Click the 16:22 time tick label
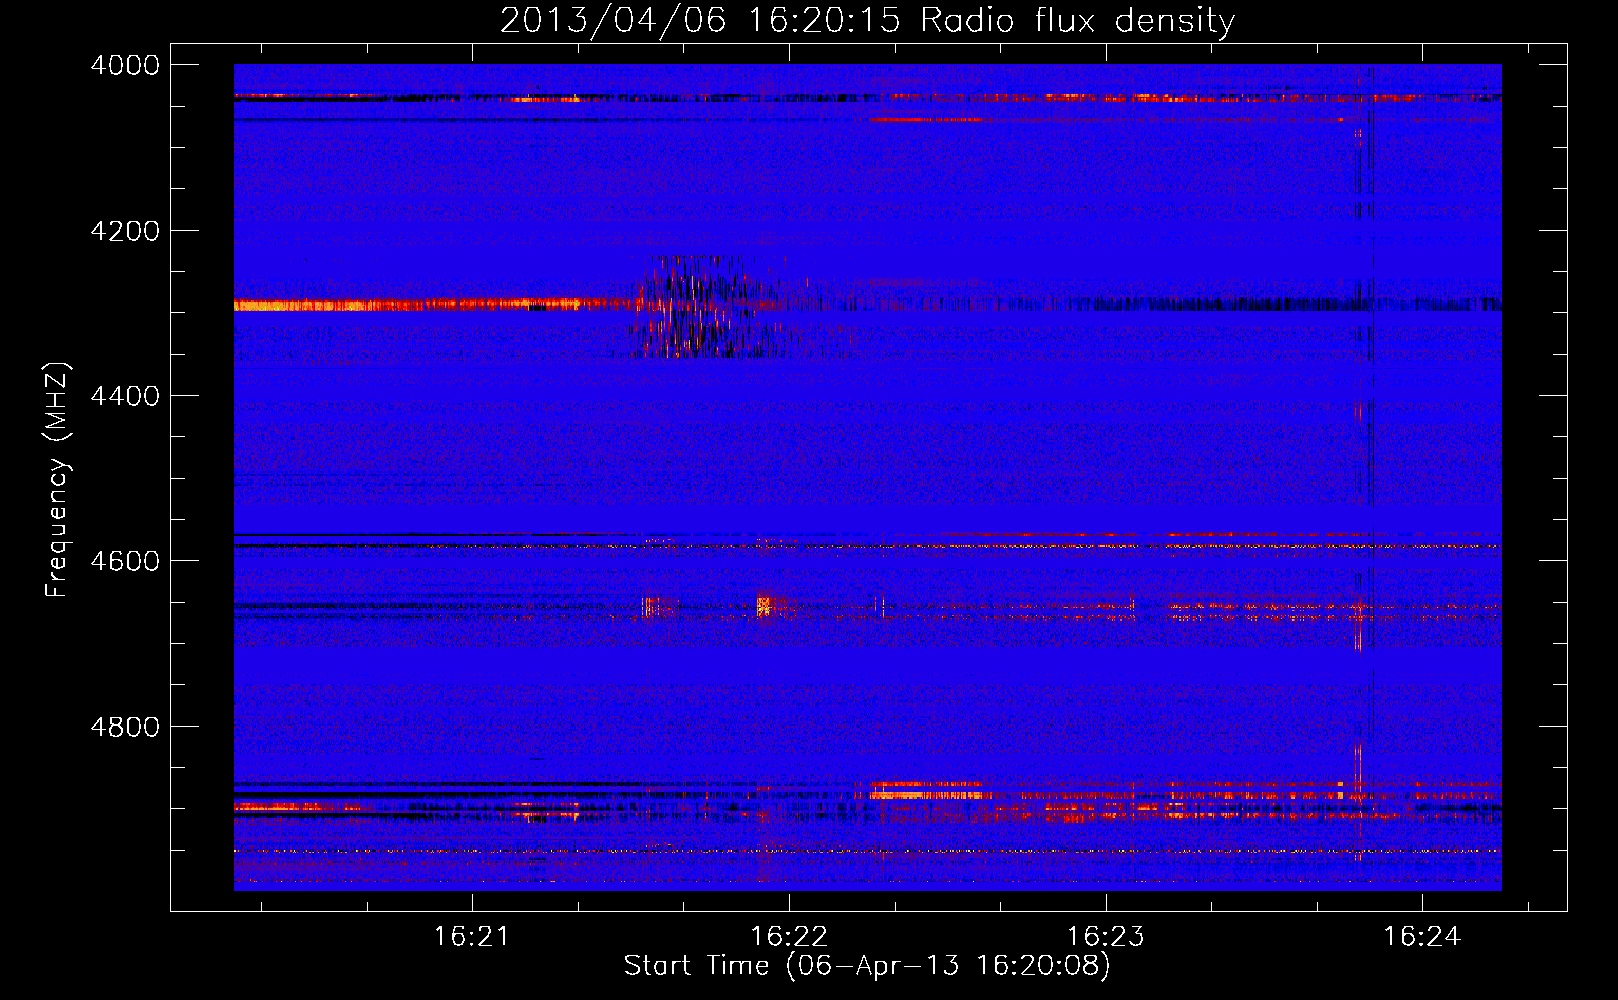Viewport: 1618px width, 1000px height. coord(789,937)
